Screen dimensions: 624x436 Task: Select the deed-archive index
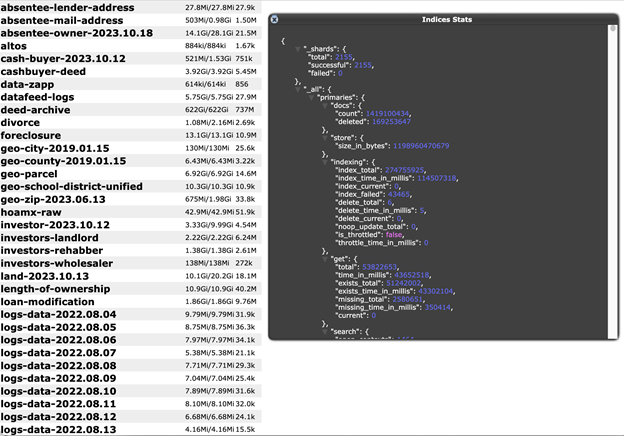click(x=131, y=109)
